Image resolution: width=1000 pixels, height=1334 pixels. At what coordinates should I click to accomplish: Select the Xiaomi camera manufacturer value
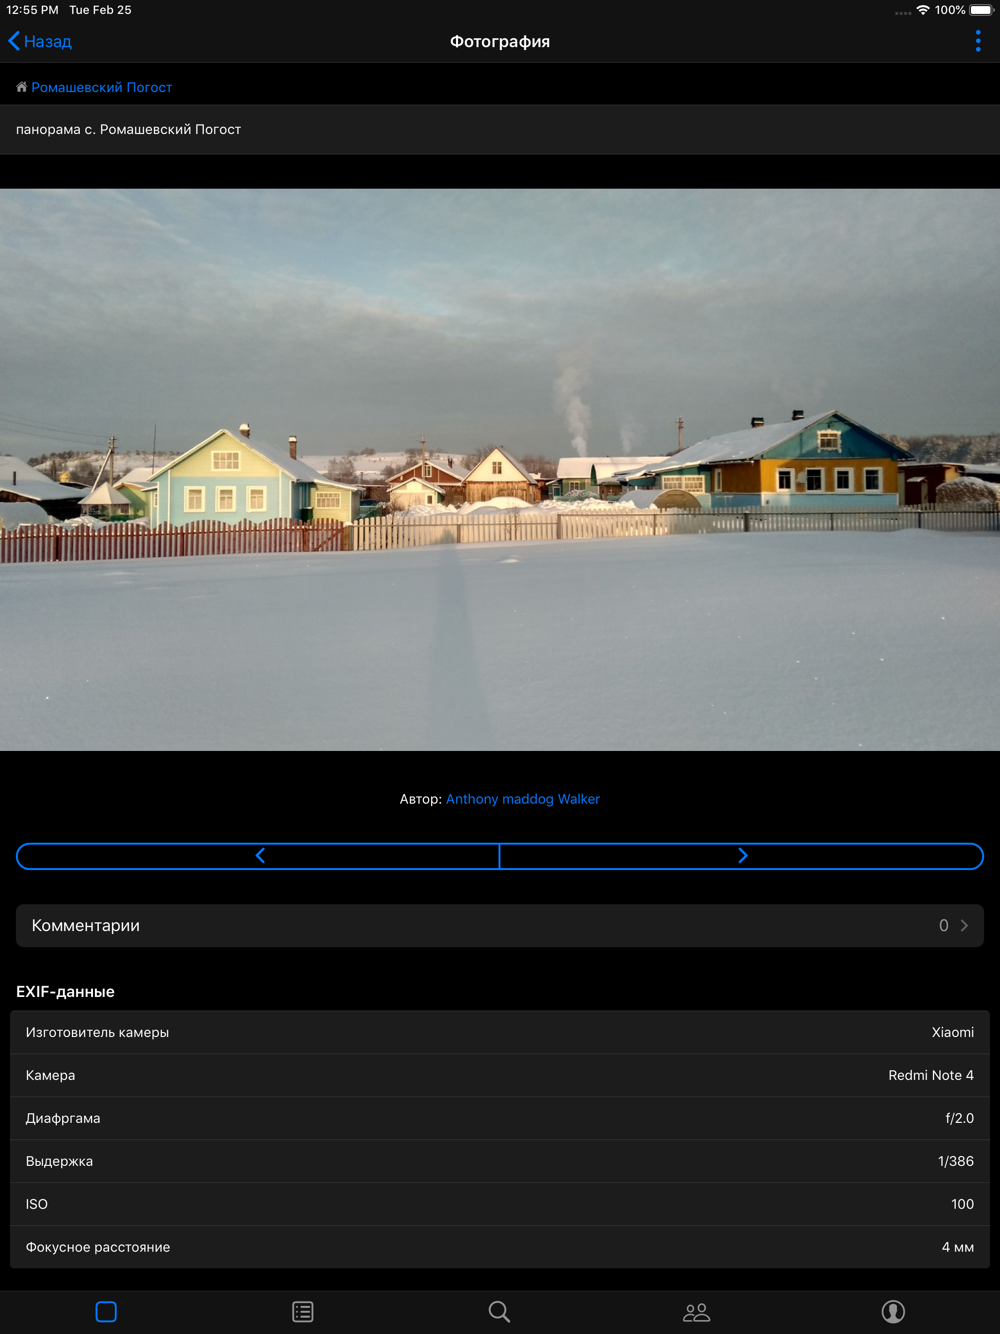point(953,1032)
